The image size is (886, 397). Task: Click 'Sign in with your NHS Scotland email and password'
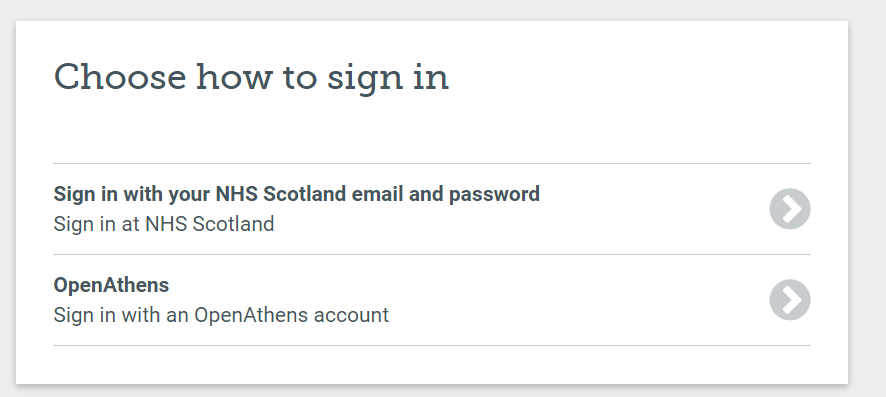point(296,194)
